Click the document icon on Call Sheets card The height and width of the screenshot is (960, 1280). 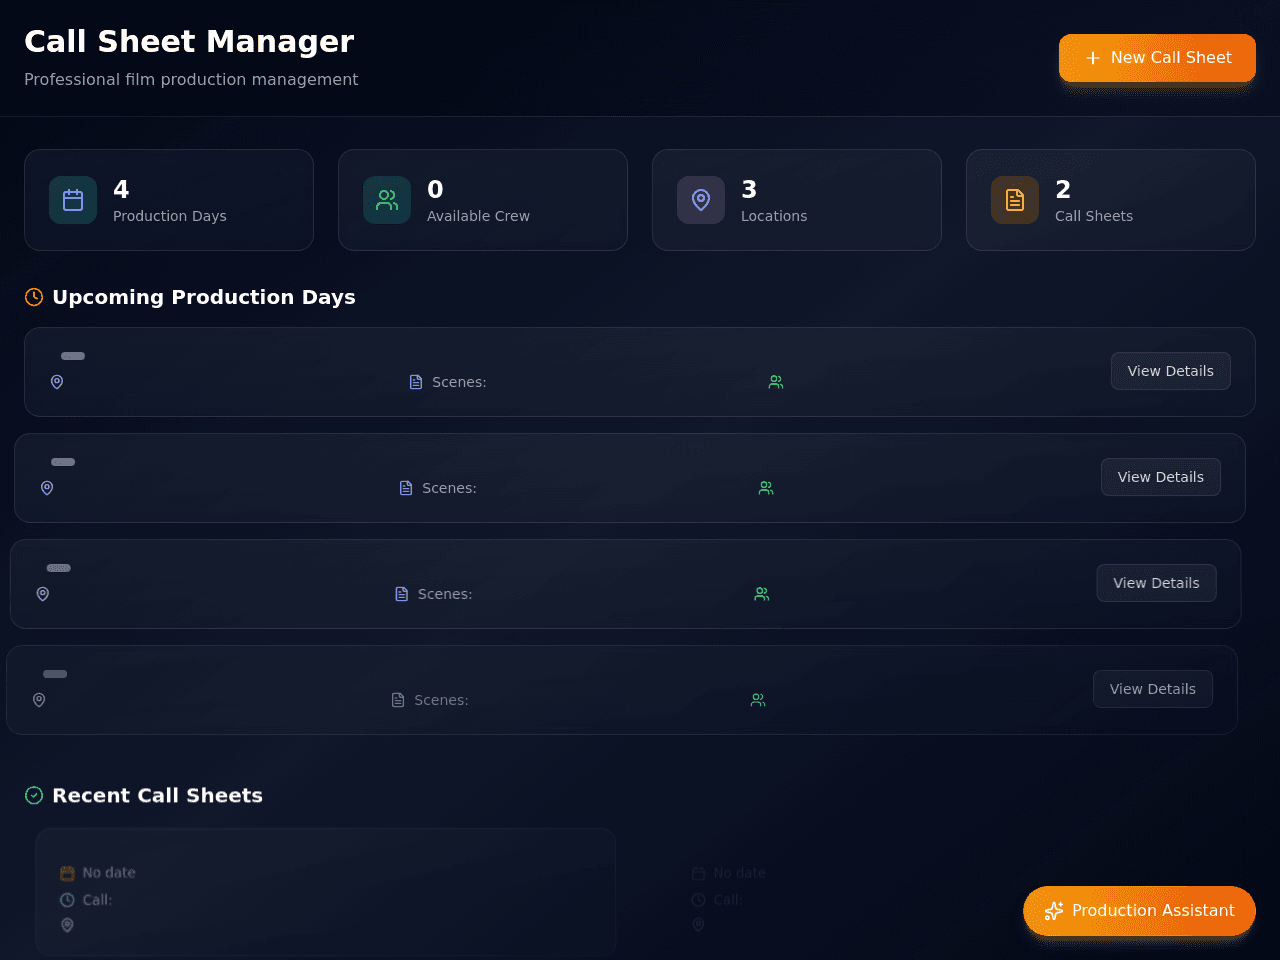tap(1015, 200)
